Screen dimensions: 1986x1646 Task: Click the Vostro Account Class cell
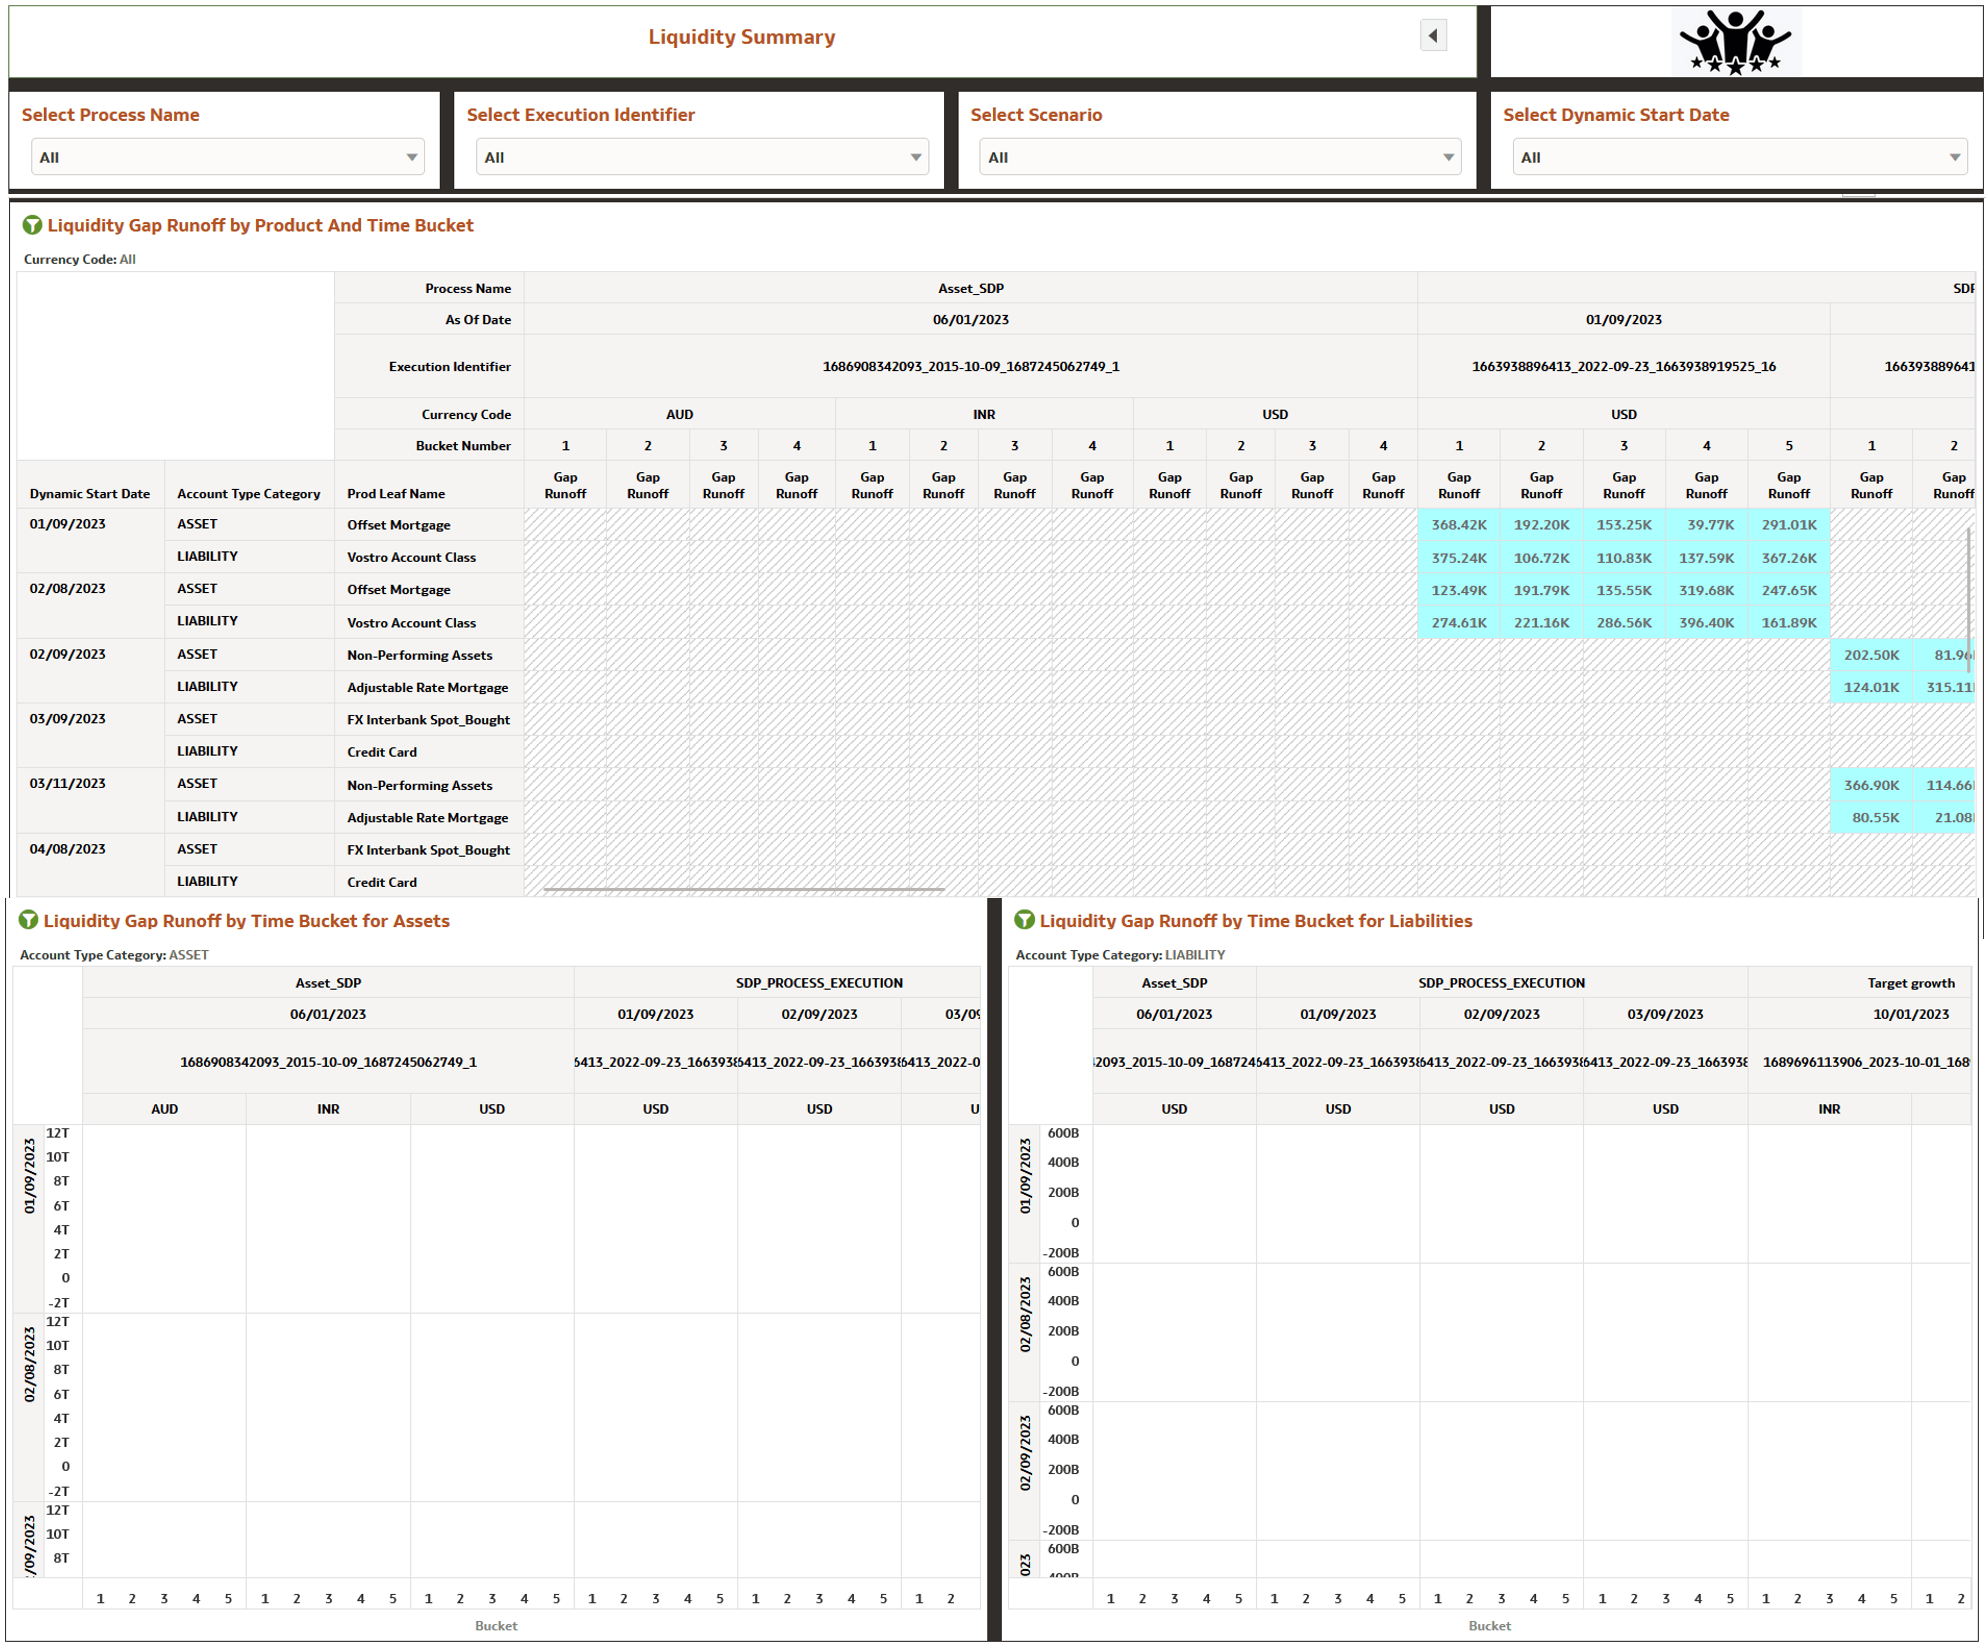click(409, 557)
